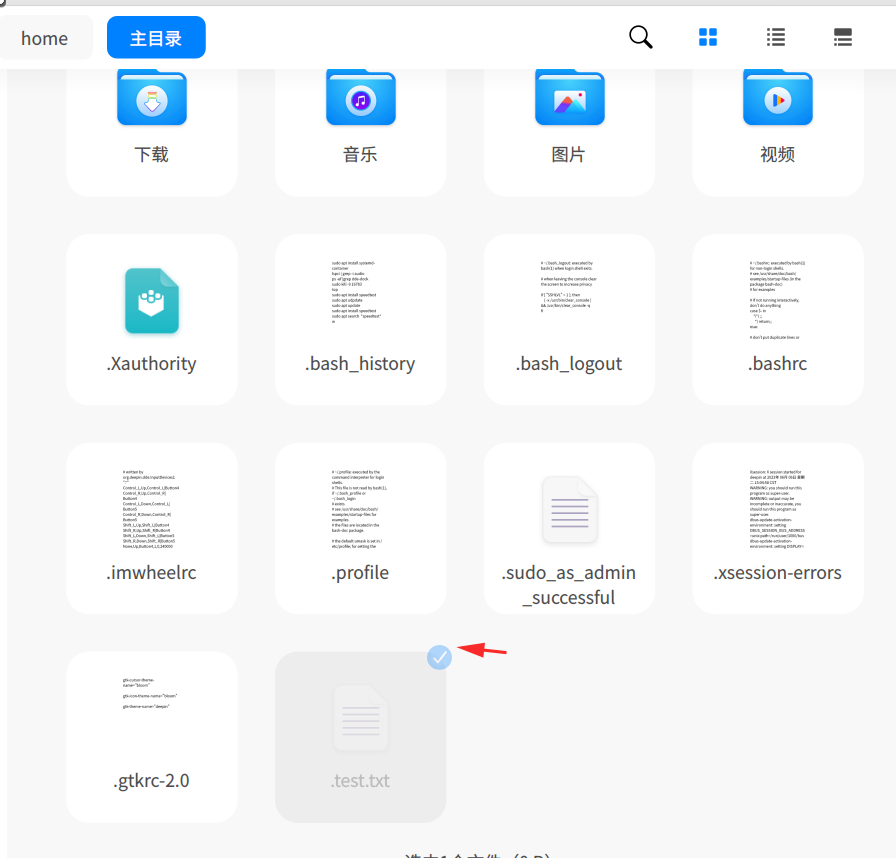
Task: Click the 图片 folder label
Action: [569, 154]
